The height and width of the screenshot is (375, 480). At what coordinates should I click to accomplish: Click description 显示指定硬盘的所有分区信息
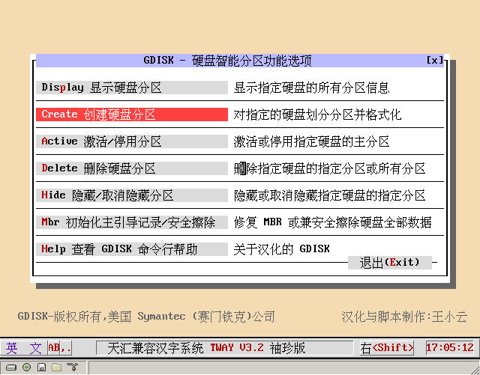[x=312, y=88]
